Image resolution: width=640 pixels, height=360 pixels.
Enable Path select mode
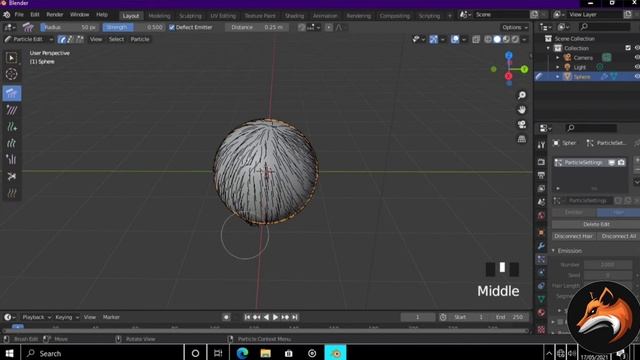point(62,40)
